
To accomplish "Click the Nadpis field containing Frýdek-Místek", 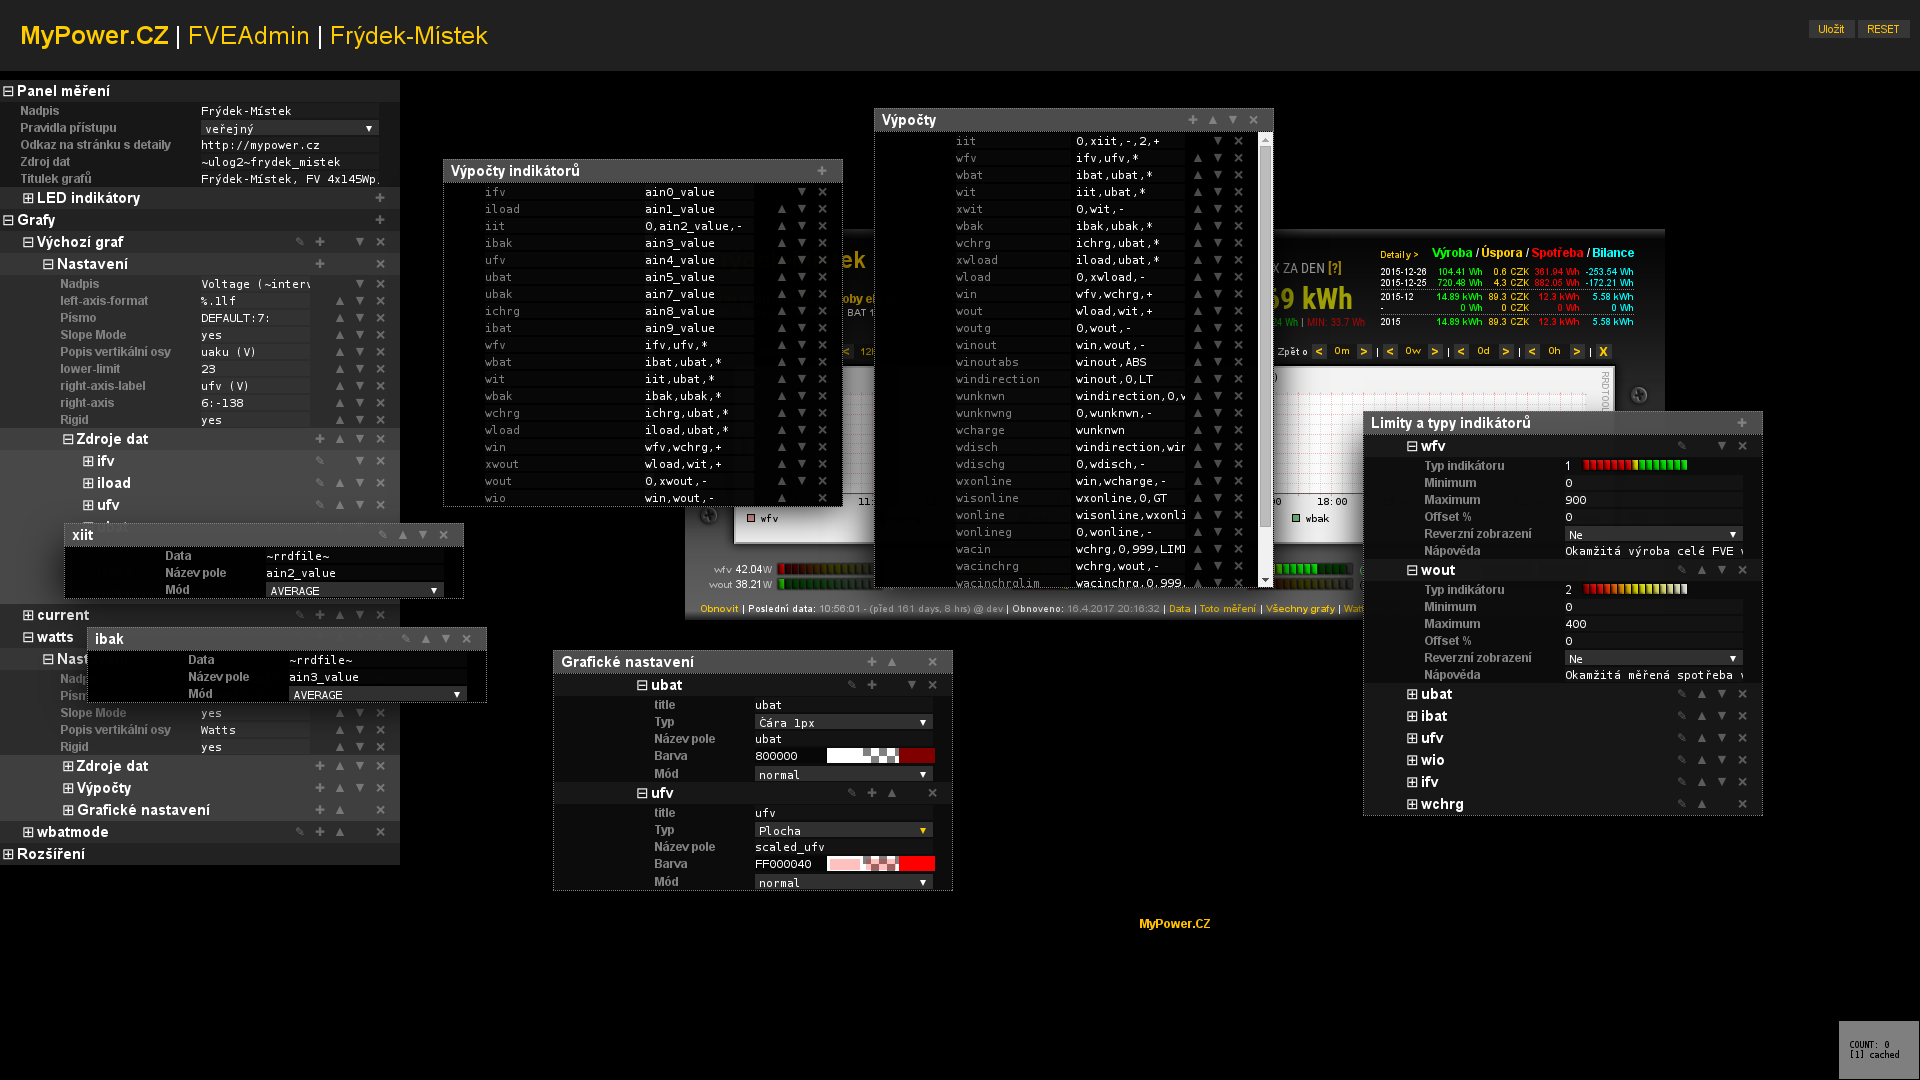I will coord(288,111).
